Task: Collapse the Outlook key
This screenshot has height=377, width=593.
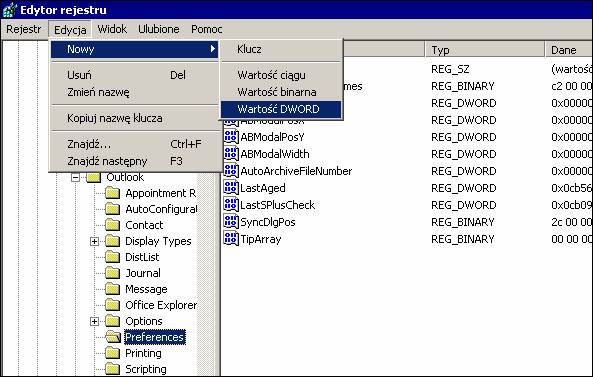Action: (x=76, y=177)
